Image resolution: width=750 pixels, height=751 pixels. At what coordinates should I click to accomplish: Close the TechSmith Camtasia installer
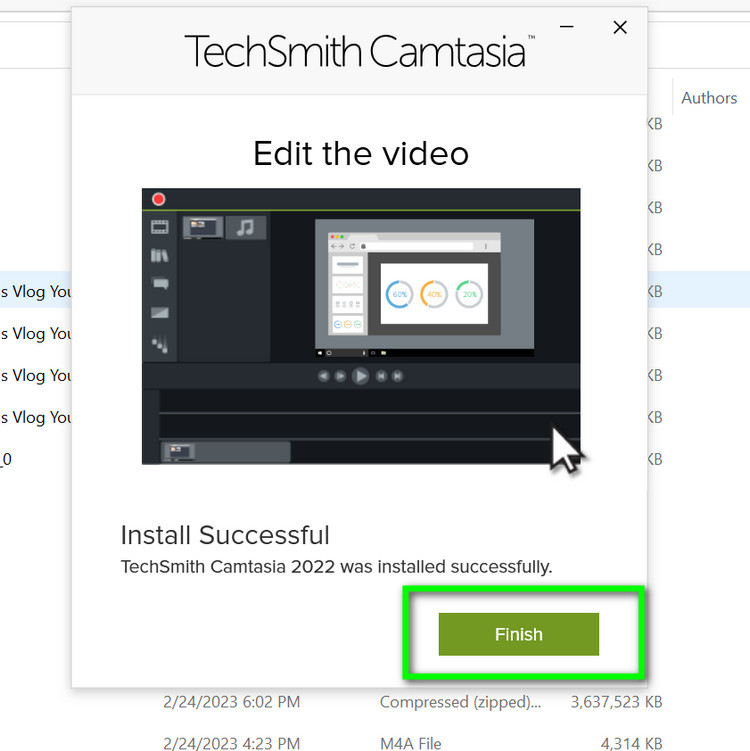click(x=620, y=27)
